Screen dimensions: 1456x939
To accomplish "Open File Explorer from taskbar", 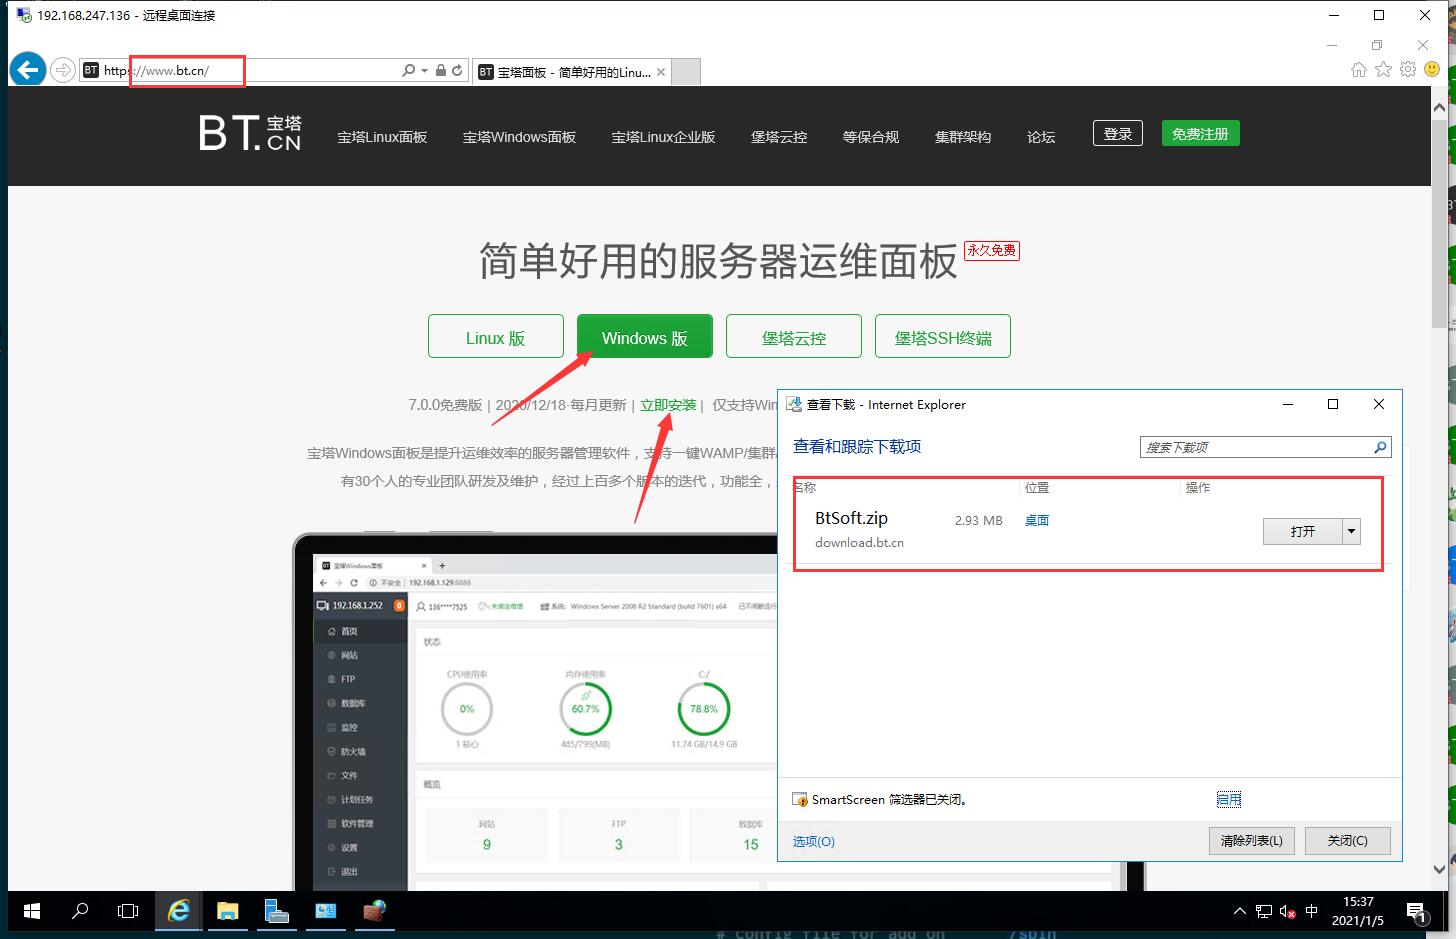I will tap(228, 911).
